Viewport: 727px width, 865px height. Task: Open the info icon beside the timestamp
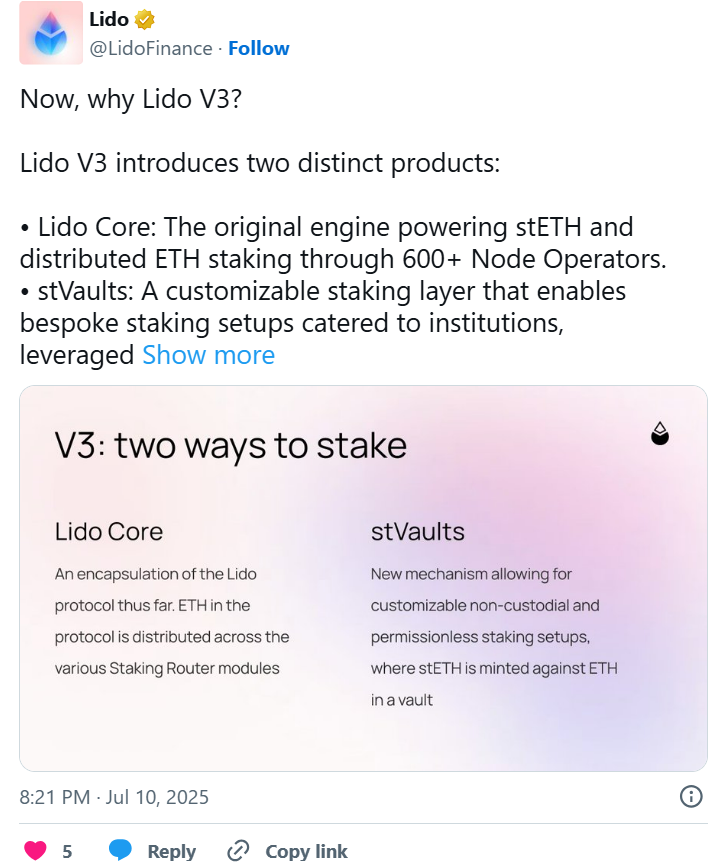[691, 797]
